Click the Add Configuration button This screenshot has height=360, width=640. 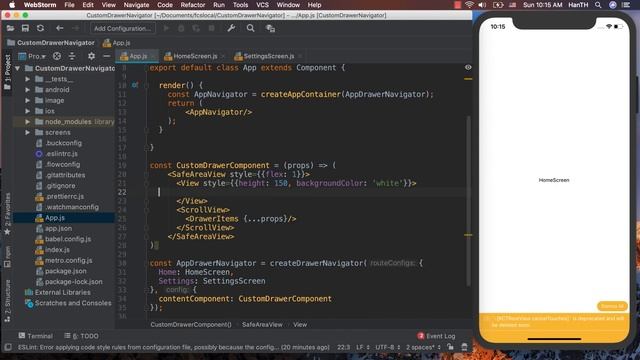[122, 28]
